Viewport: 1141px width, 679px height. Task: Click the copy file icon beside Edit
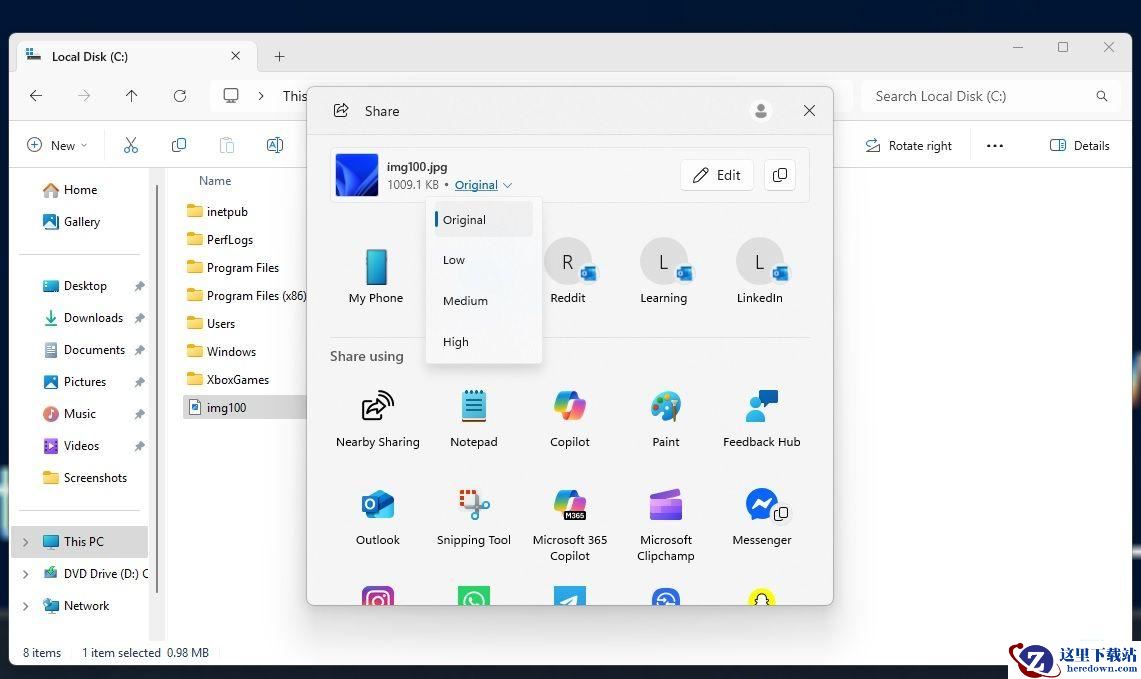coord(779,175)
